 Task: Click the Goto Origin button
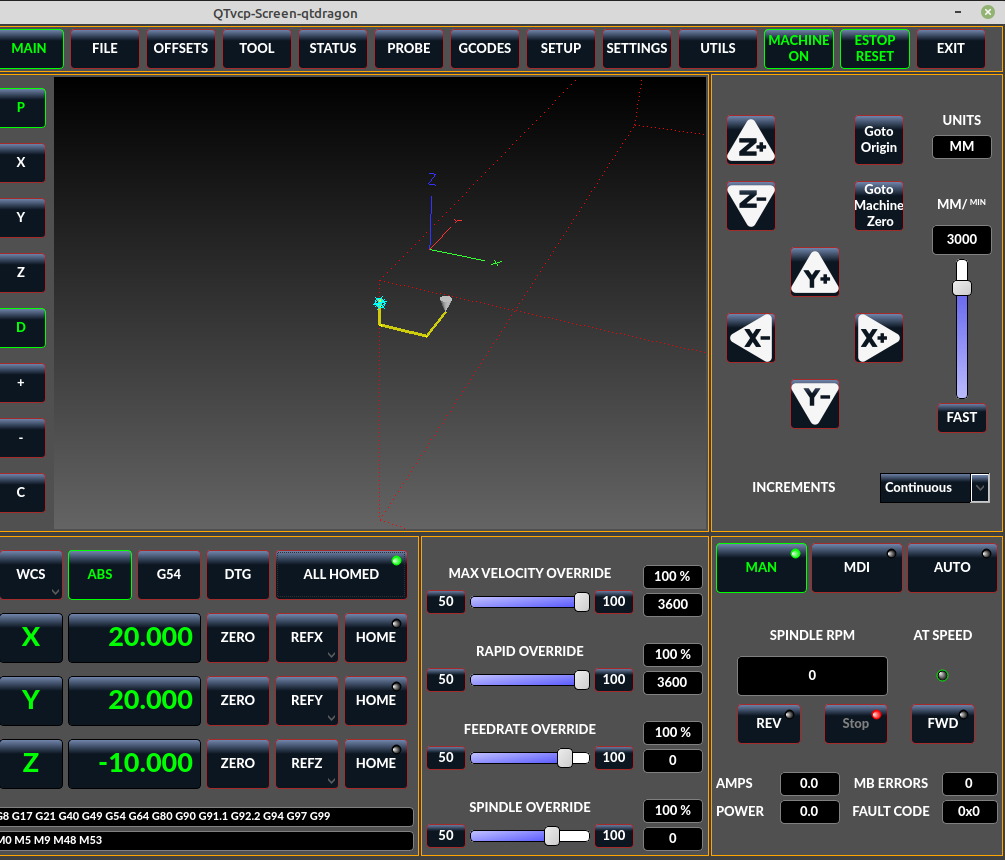click(x=879, y=140)
